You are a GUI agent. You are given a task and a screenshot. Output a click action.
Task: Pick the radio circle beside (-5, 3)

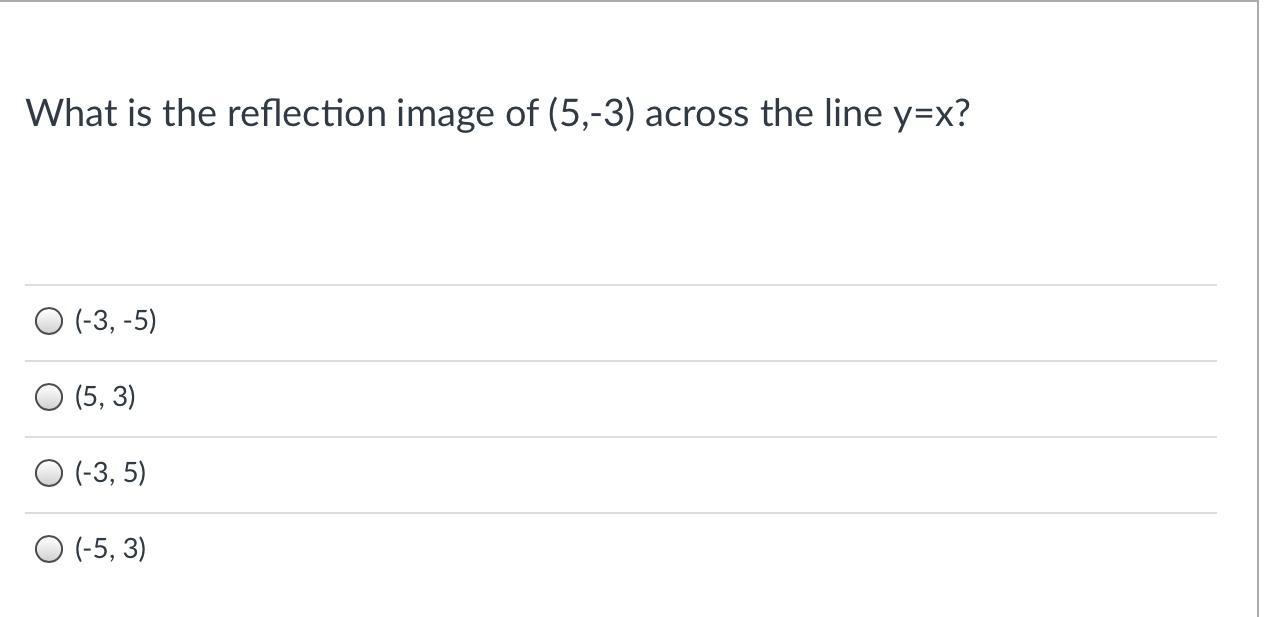(48, 549)
